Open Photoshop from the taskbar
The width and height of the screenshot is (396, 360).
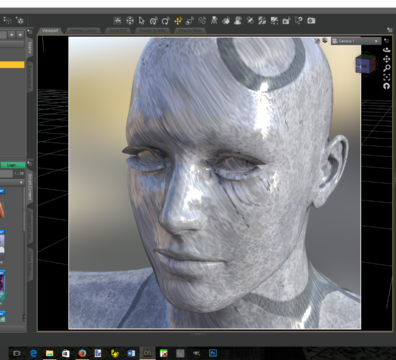213,353
